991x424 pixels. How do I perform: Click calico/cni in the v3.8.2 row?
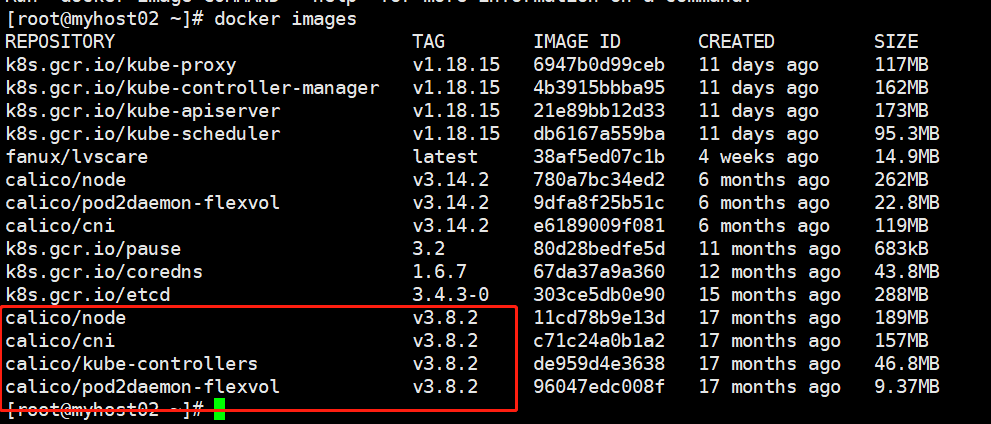[60, 341]
